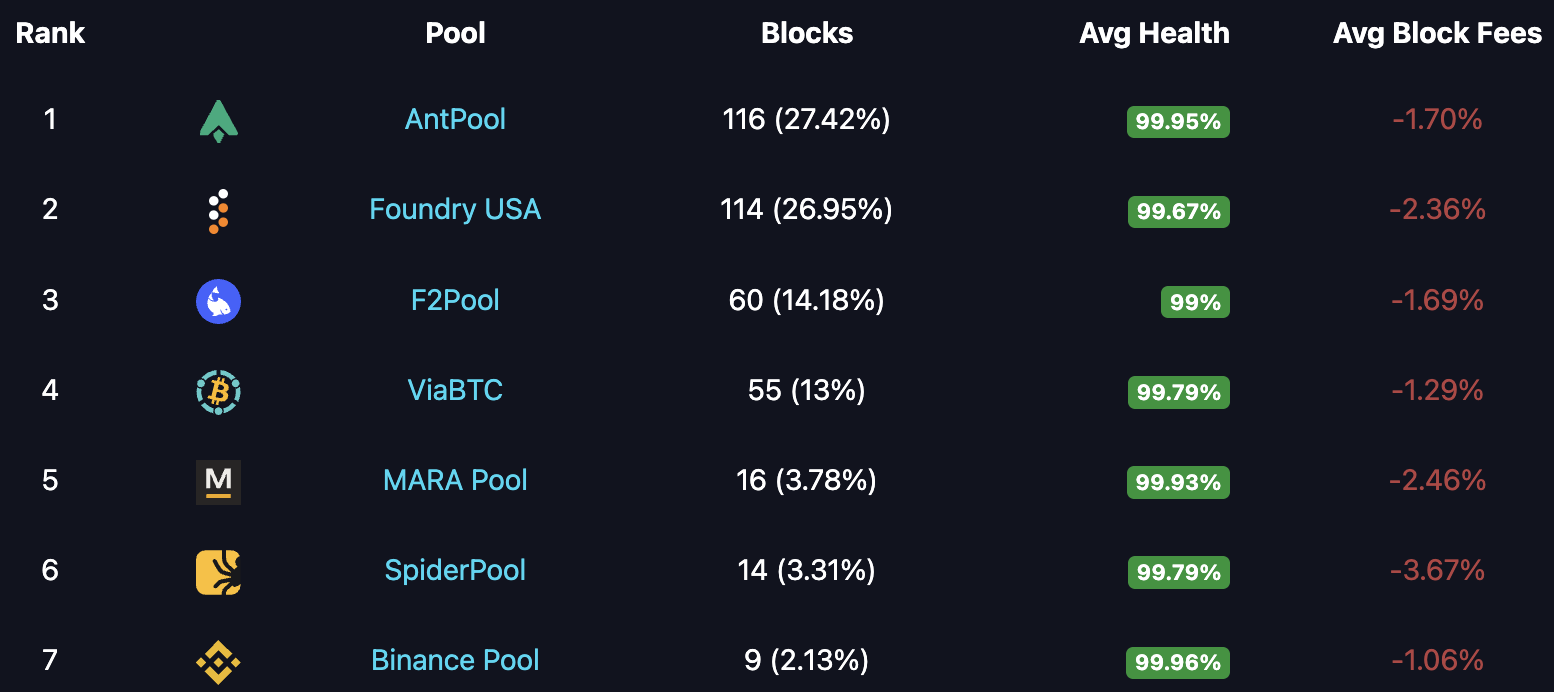The height and width of the screenshot is (692, 1554).
Task: Click the Blocks column header
Action: pyautogui.click(x=807, y=33)
